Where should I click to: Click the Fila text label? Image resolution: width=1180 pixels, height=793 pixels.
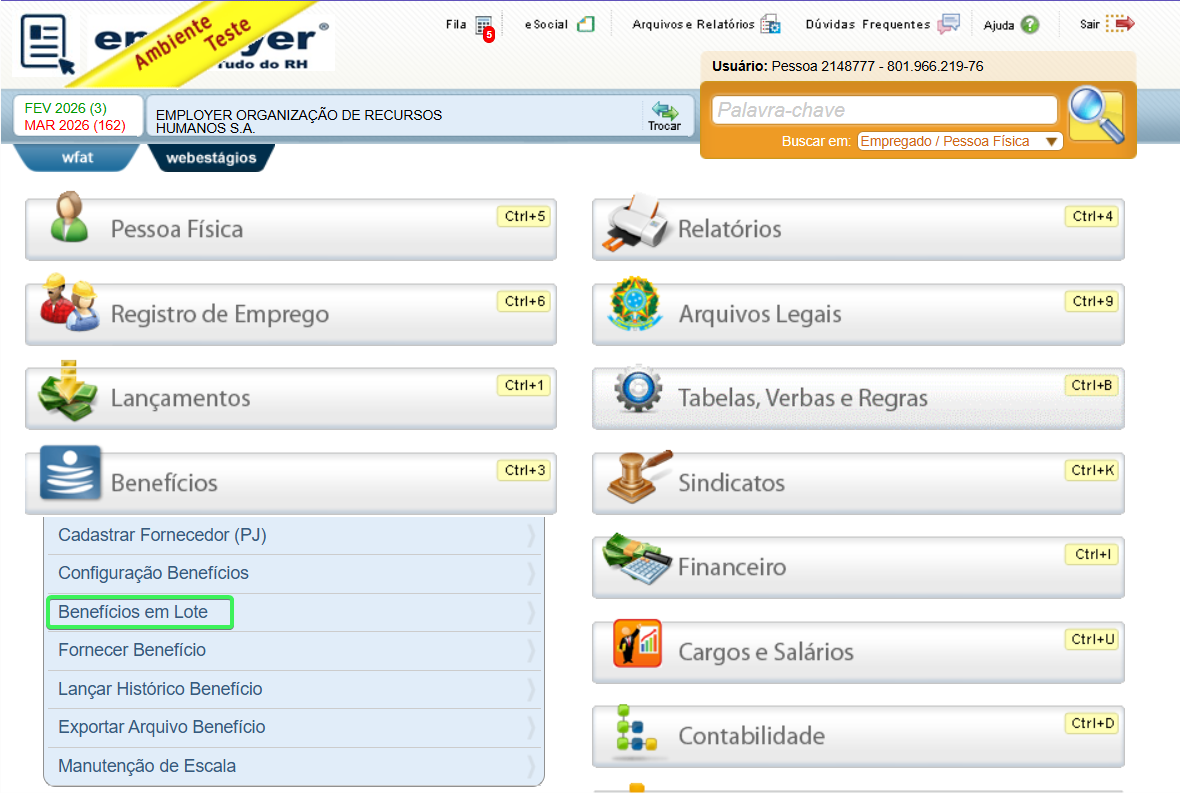click(x=456, y=24)
